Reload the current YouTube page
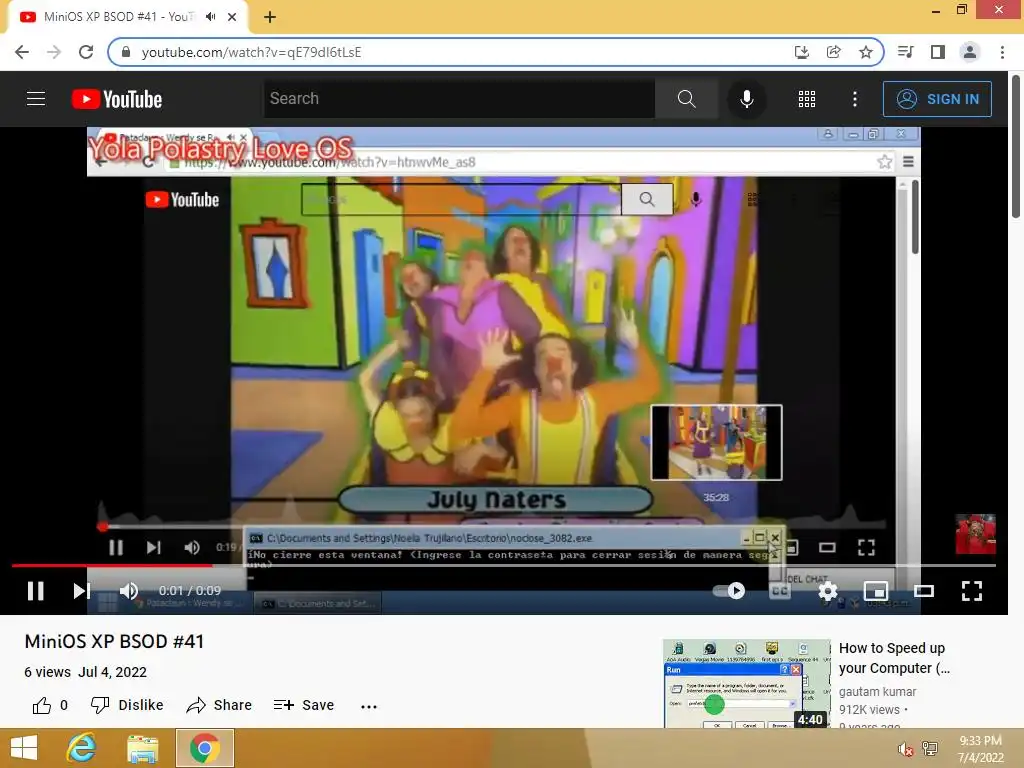Screen dimensions: 1024x768 point(86,52)
